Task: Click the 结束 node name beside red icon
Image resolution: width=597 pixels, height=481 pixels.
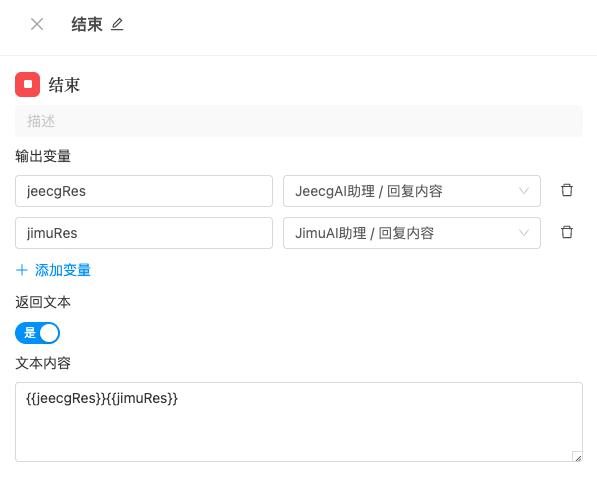Action: pos(64,85)
